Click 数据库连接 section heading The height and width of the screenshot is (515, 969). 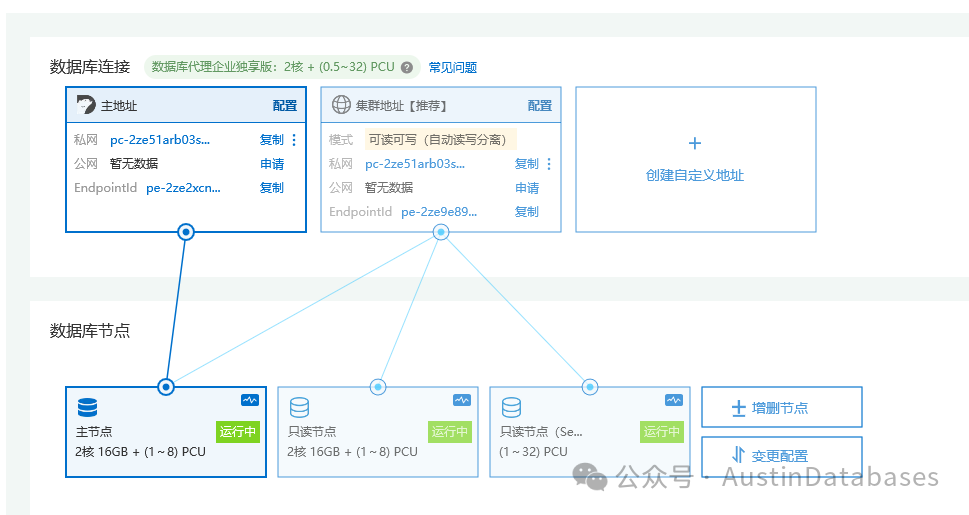point(90,67)
